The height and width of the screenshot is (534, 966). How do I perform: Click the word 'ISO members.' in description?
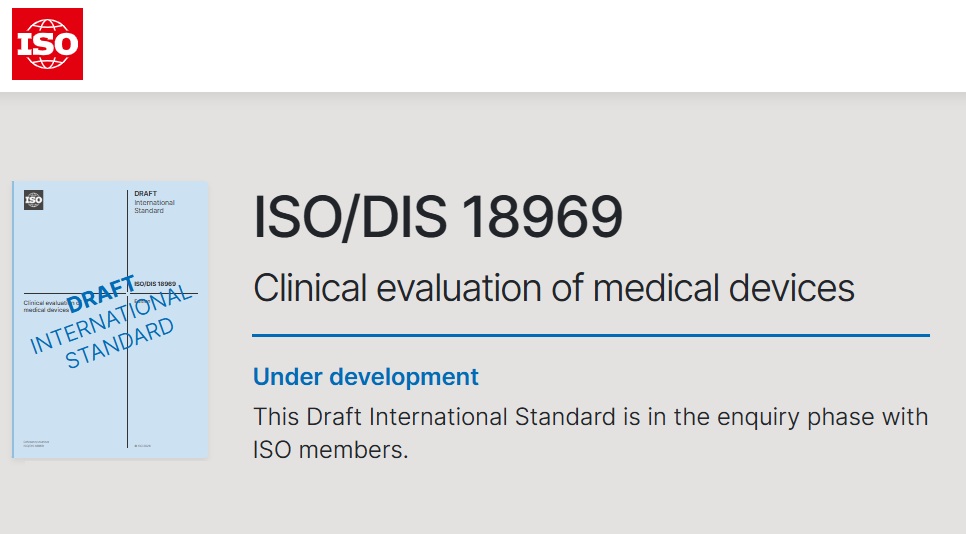[x=331, y=450]
